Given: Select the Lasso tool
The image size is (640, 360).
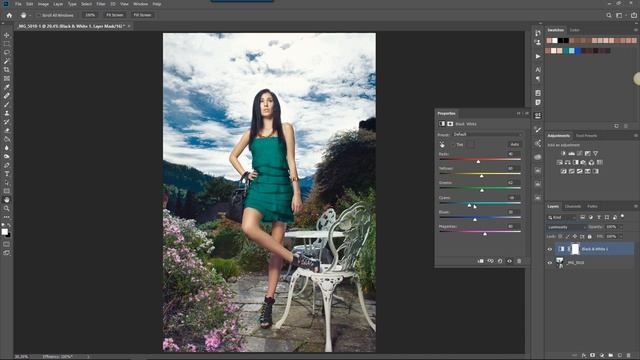Looking at the screenshot, I should tap(7, 52).
